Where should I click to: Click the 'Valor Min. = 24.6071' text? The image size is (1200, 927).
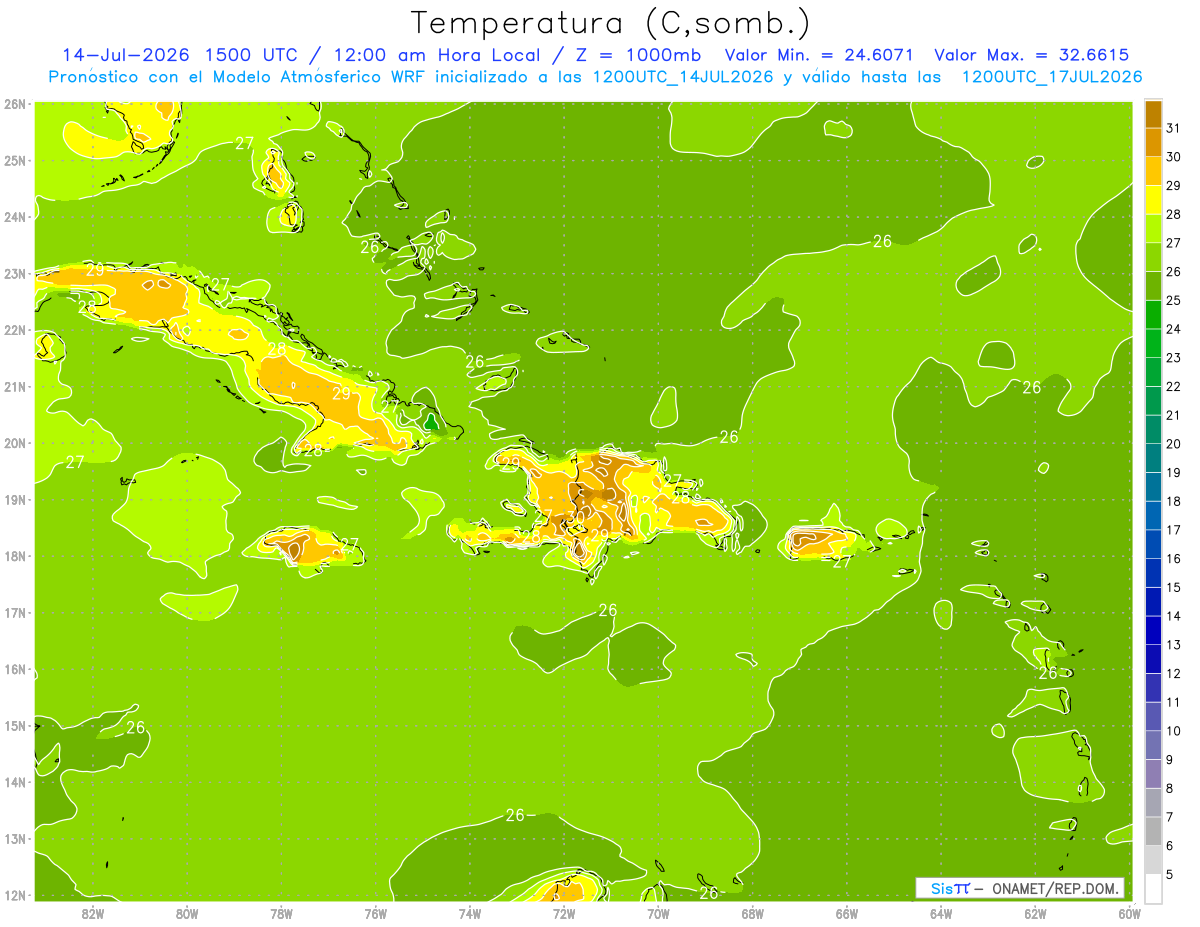[818, 55]
